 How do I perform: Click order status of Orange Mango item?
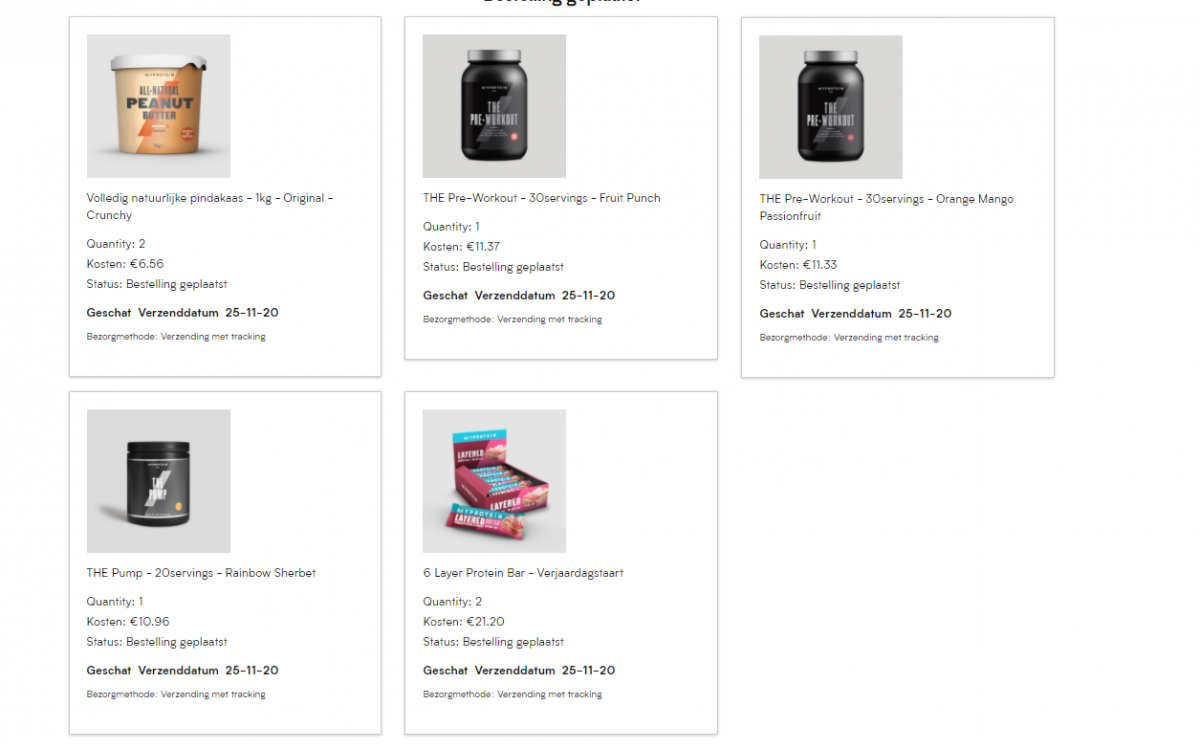(829, 285)
